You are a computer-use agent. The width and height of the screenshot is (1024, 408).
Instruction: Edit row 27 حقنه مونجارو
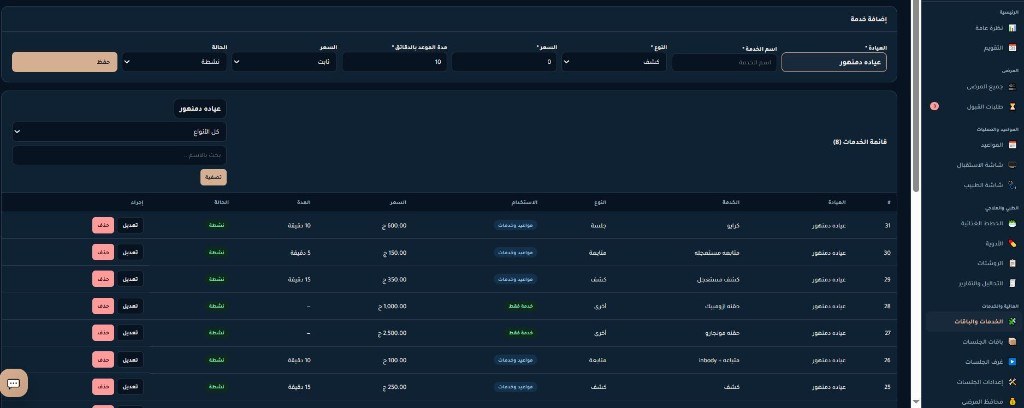[x=130, y=333]
